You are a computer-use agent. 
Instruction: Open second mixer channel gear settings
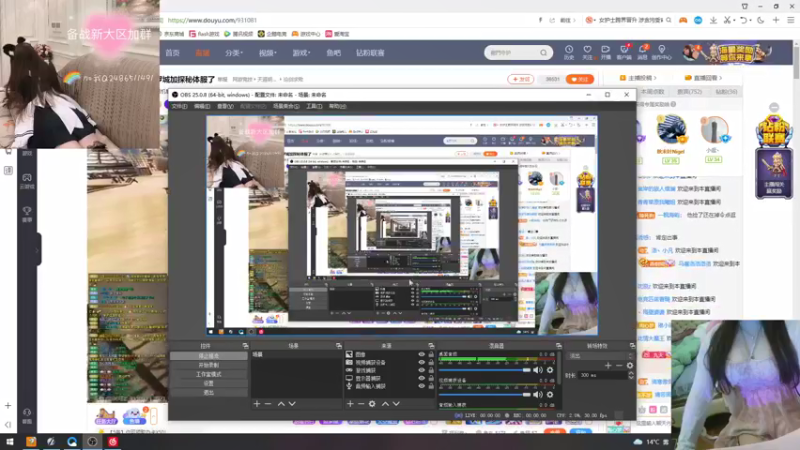(x=550, y=394)
